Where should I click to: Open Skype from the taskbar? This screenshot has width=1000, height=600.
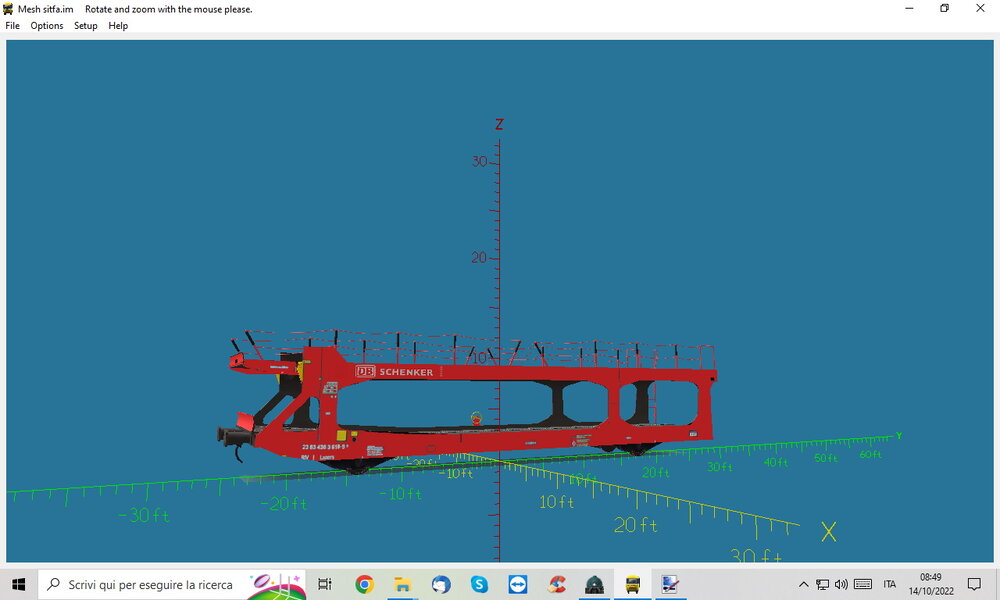[479, 584]
